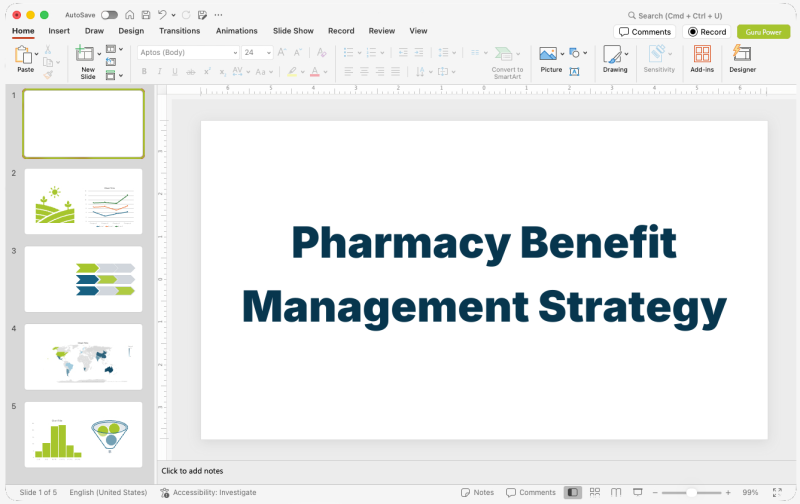
Task: Switch to Reading view
Action: (x=616, y=492)
